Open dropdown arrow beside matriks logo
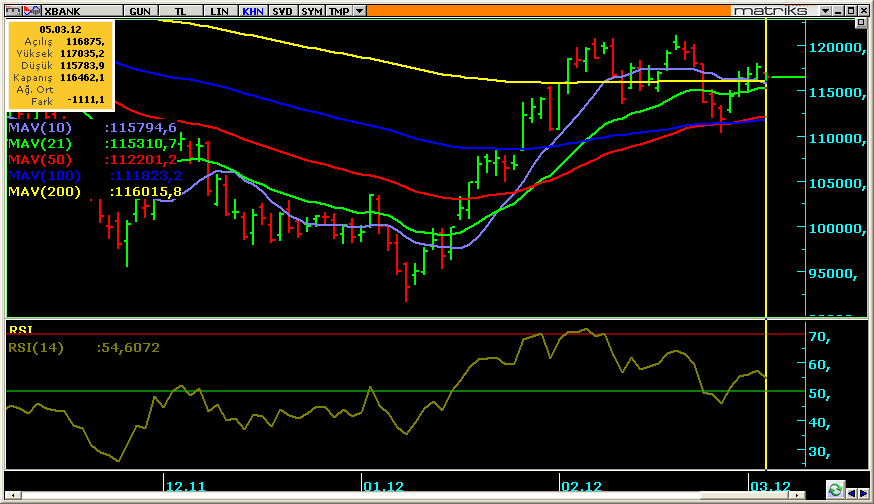The image size is (874, 504). (825, 11)
